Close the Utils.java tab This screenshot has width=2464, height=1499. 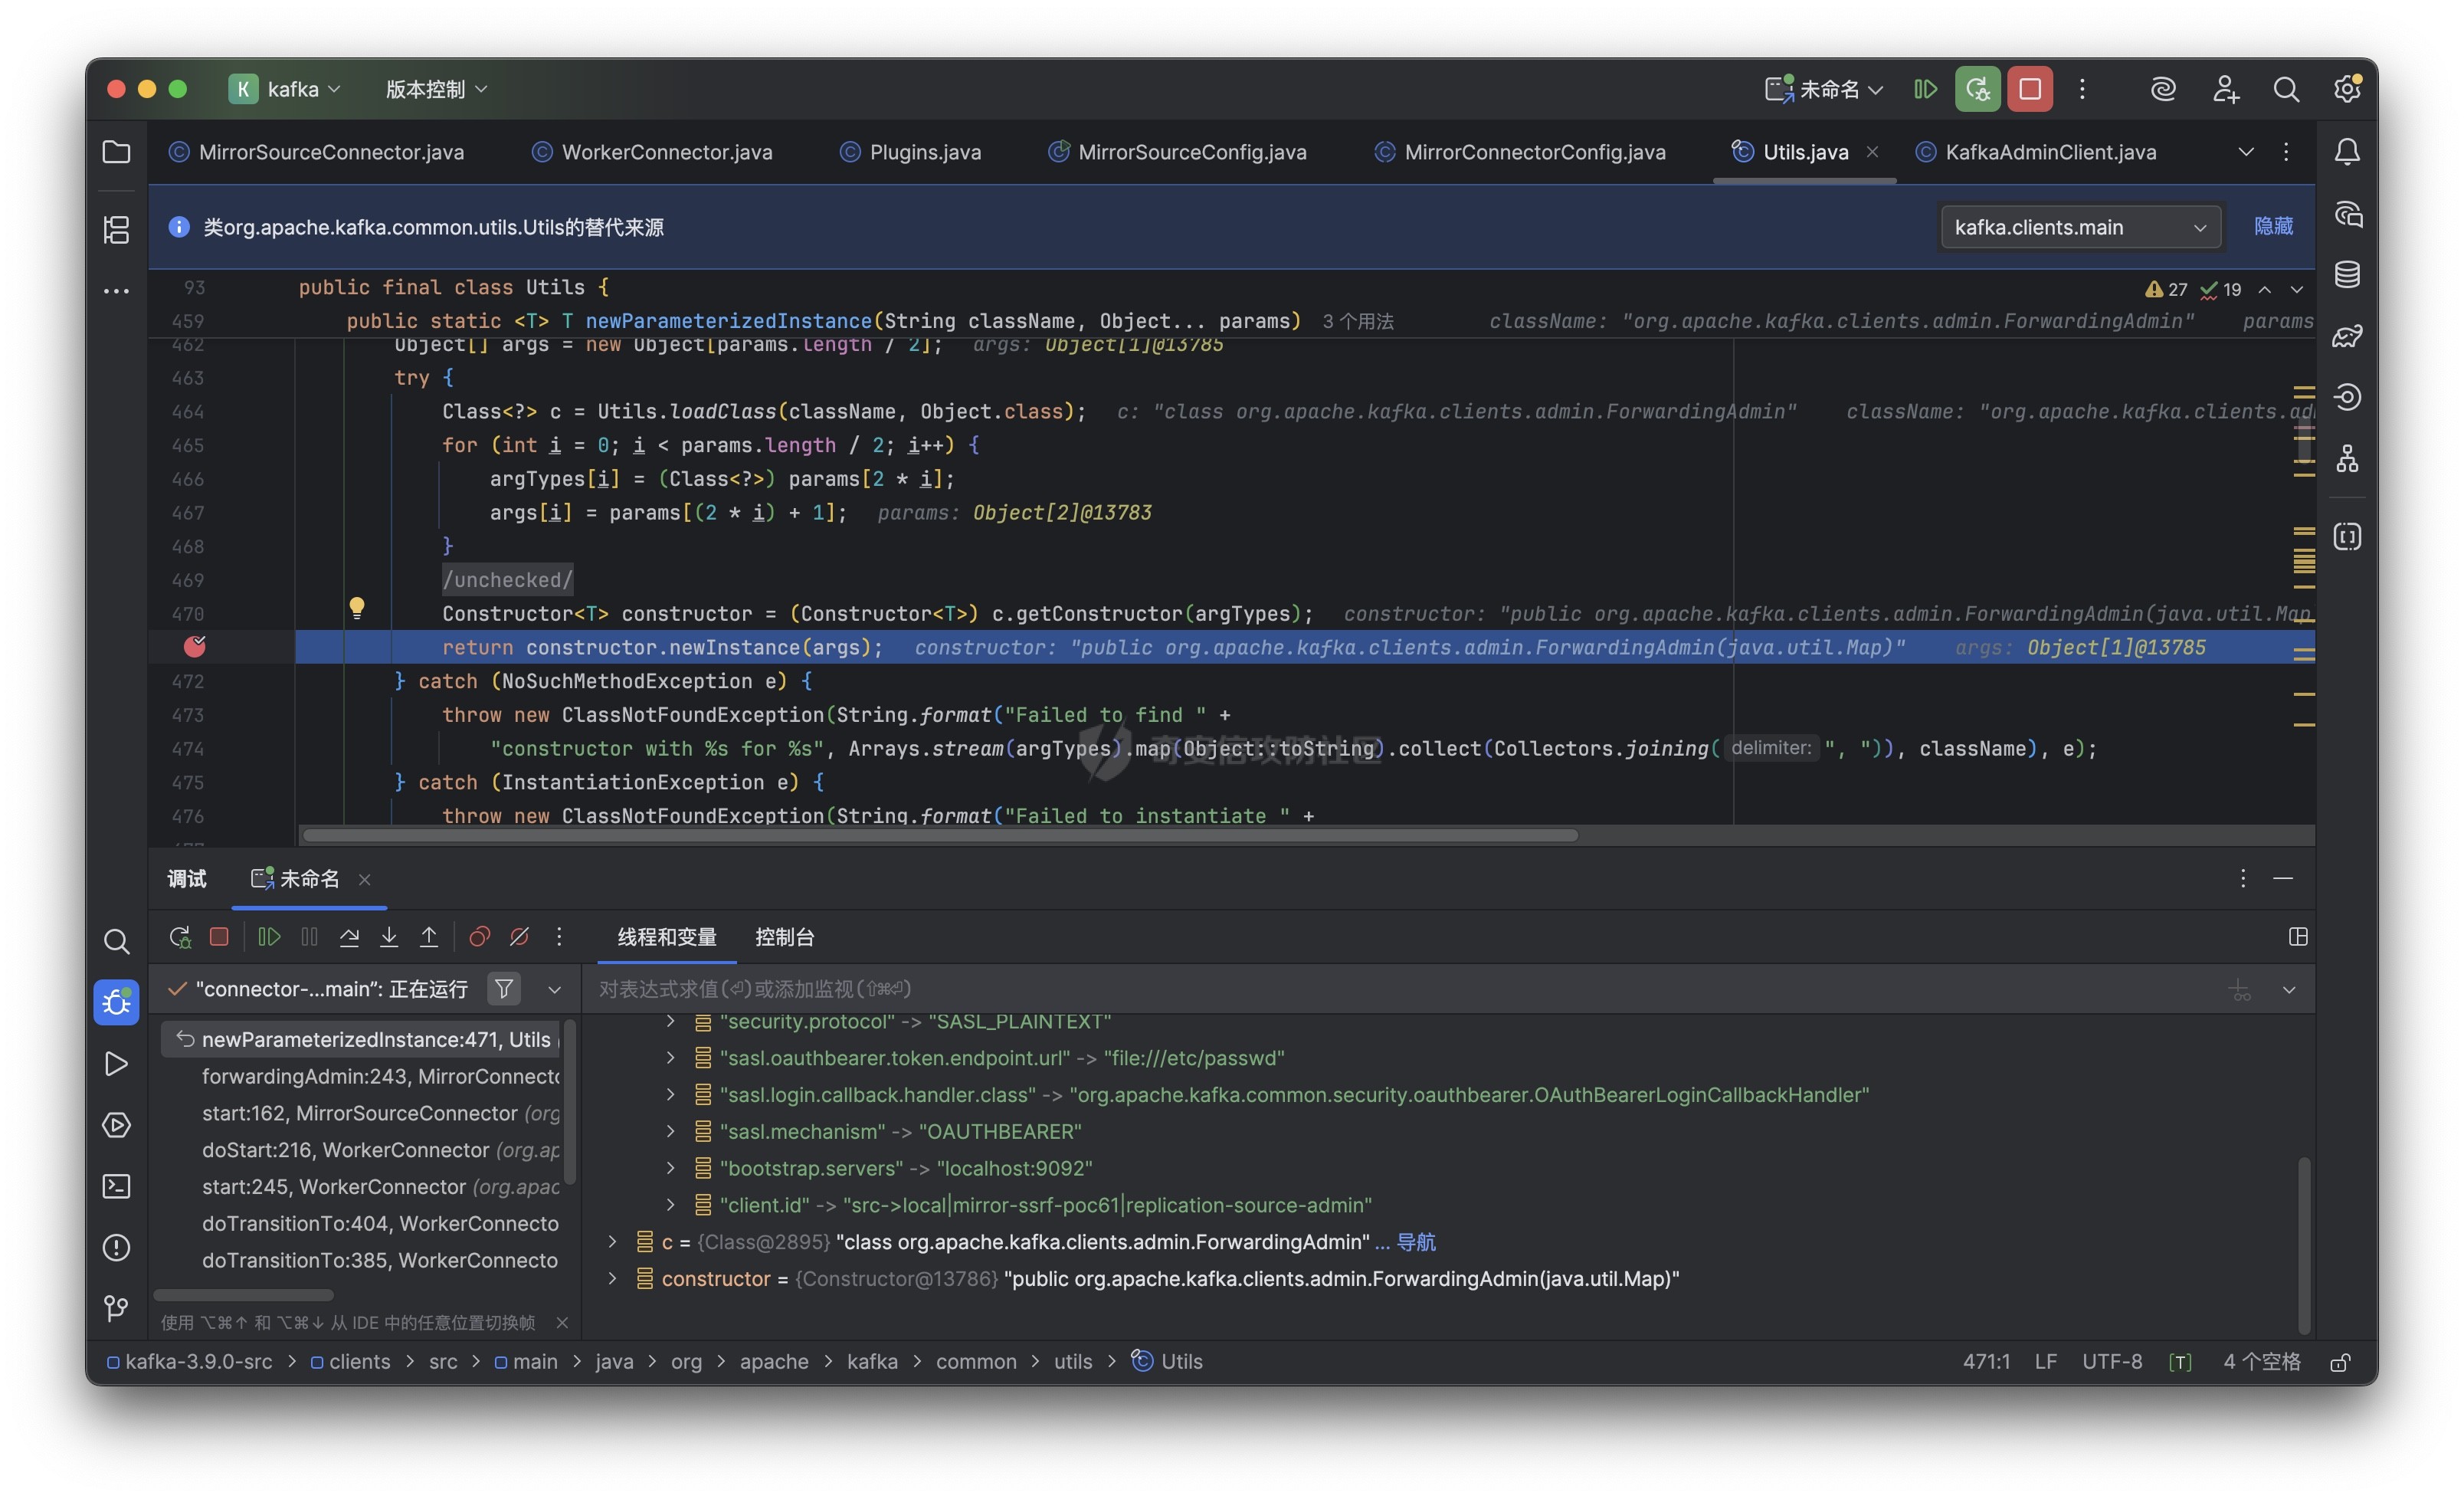(1872, 152)
